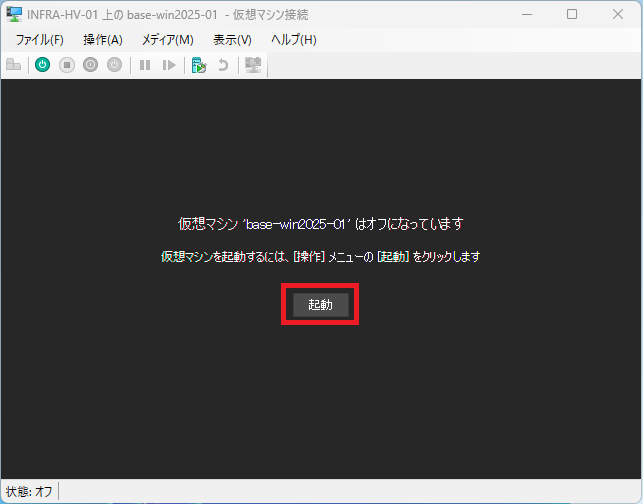
Task: Open the メディア(M) menu
Action: tap(168, 40)
